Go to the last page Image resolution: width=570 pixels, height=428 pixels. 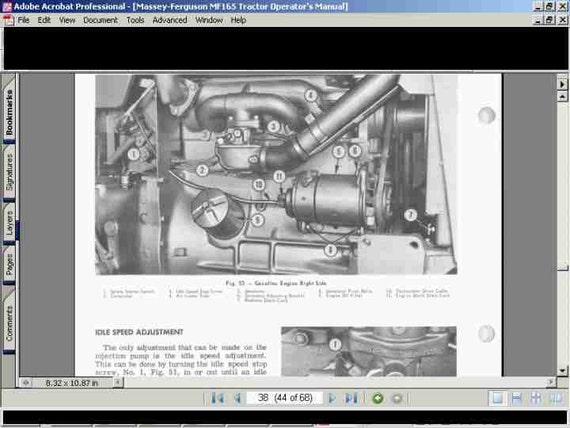coord(351,399)
